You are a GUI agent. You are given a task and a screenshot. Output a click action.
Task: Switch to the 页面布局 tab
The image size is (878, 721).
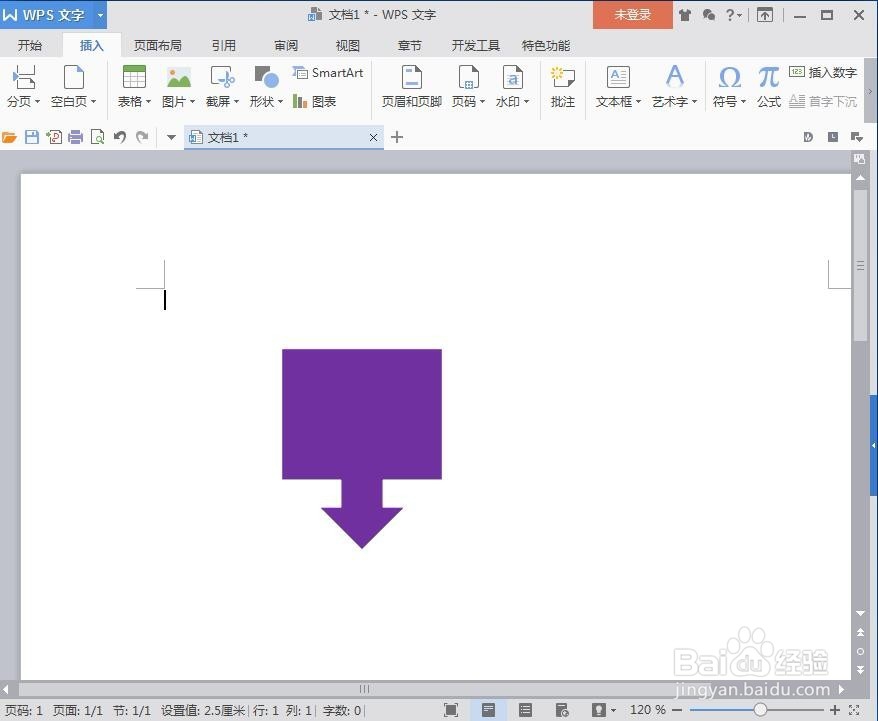pyautogui.click(x=158, y=45)
